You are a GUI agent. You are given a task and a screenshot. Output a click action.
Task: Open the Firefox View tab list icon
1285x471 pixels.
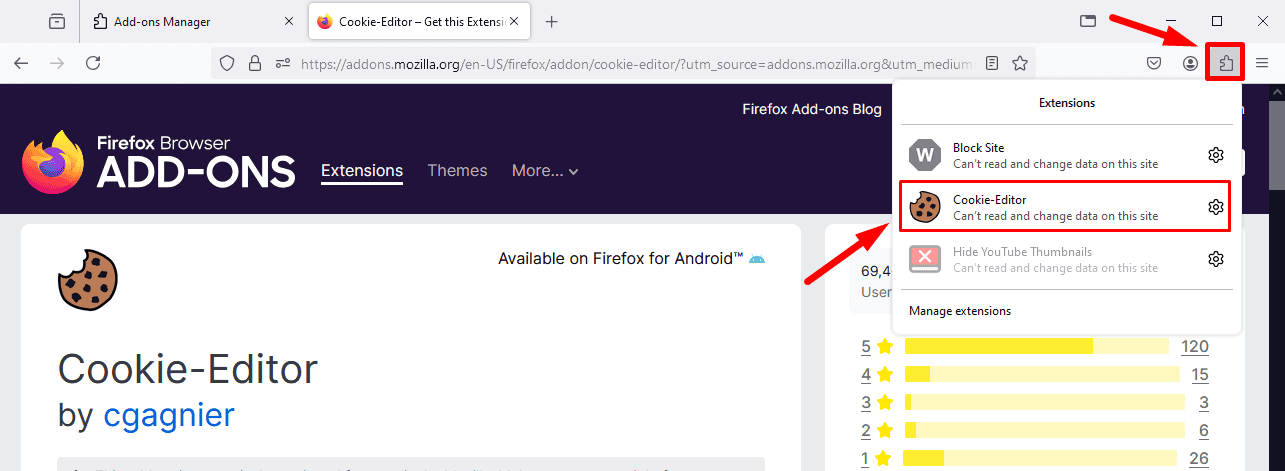[57, 21]
